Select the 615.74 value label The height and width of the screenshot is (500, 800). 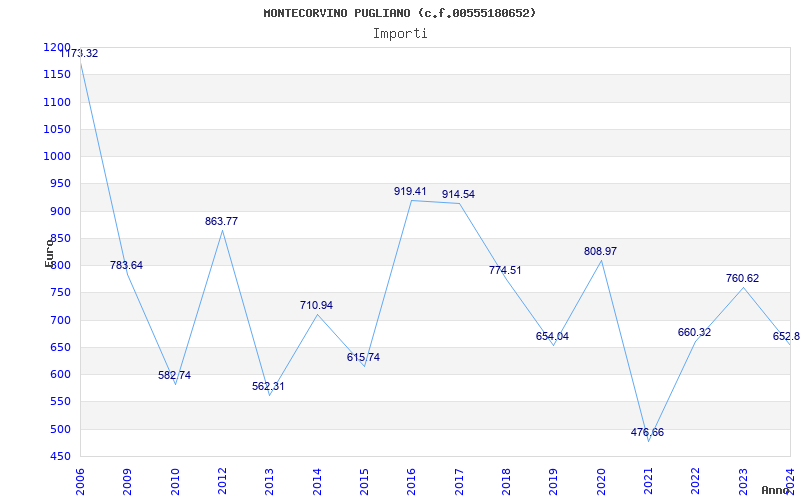tap(363, 357)
